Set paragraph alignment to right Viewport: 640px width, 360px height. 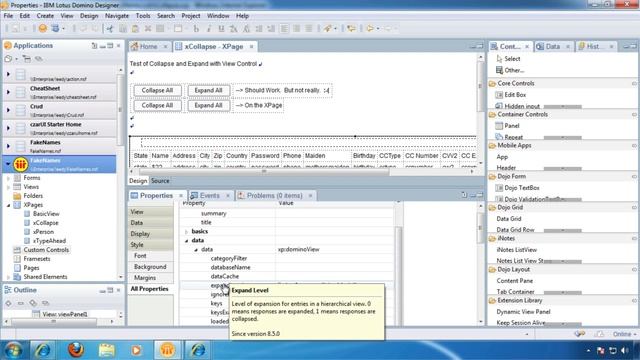(309, 29)
